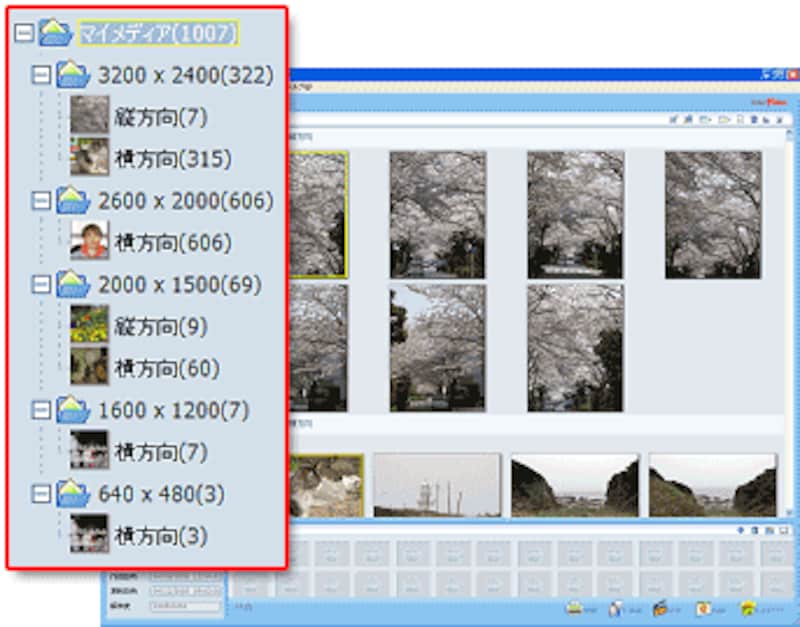Screen dimensions: 800x627
Task: Select the top-right cherry blossom photo thumbnail
Action: point(713,215)
